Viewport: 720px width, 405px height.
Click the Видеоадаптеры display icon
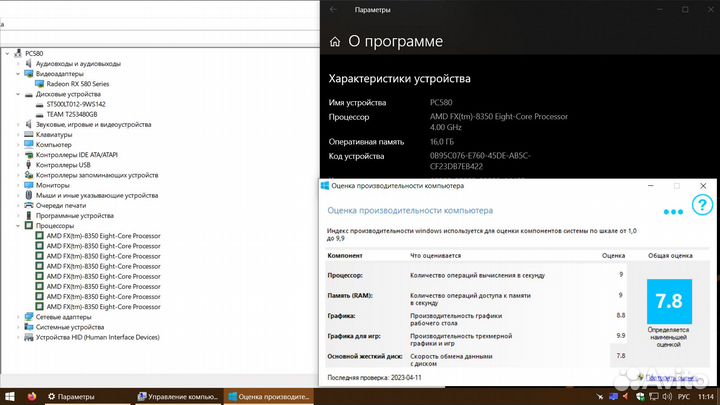point(28,73)
